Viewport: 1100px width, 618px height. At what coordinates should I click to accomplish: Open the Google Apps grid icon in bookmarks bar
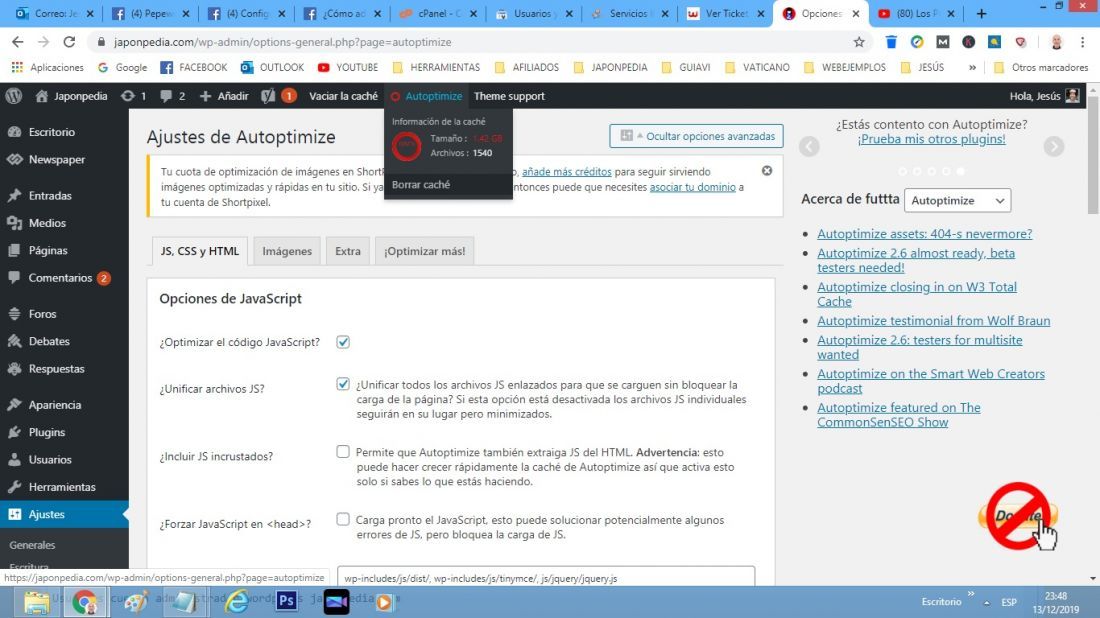point(18,67)
